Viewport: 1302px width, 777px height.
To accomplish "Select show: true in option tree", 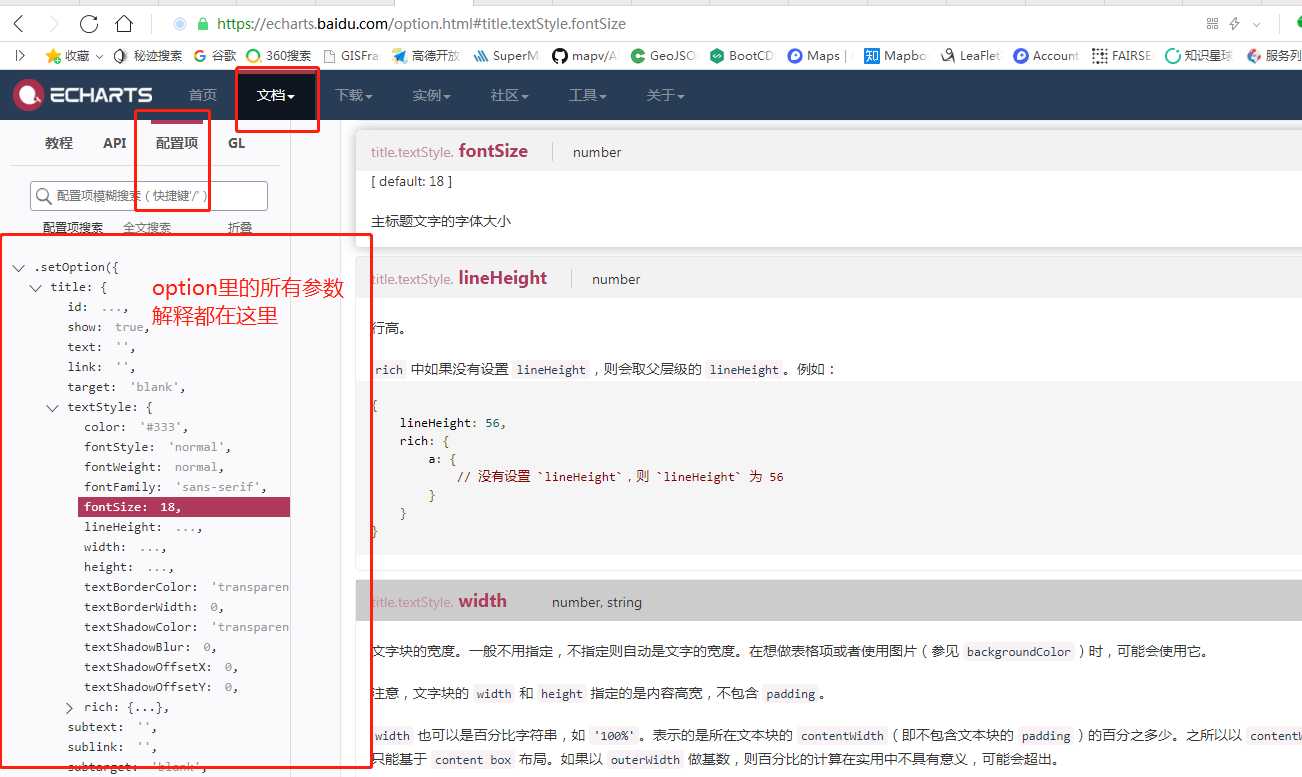I will pyautogui.click(x=107, y=327).
